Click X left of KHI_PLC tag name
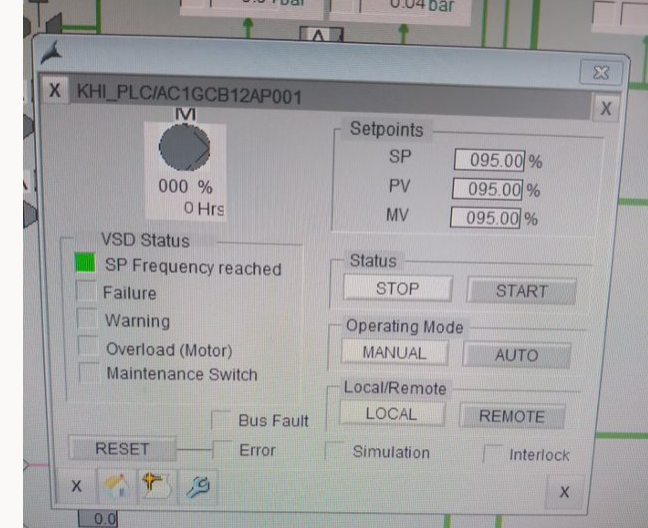The height and width of the screenshot is (528, 648). (55, 90)
